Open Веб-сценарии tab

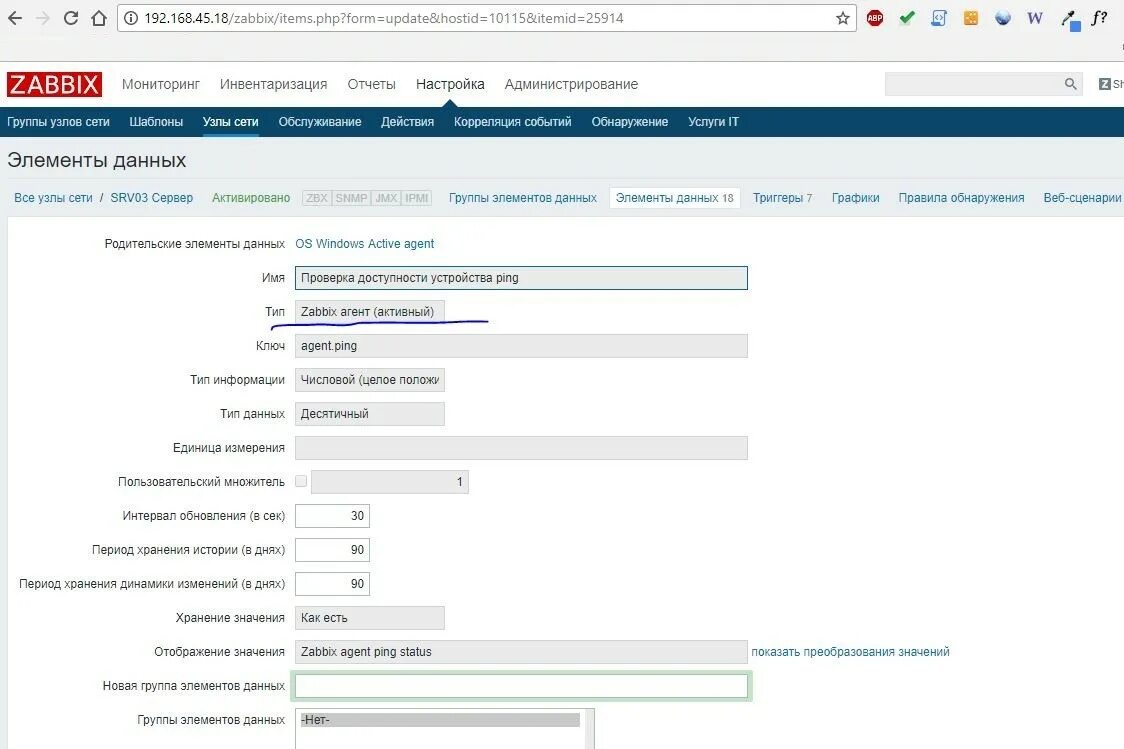1082,198
